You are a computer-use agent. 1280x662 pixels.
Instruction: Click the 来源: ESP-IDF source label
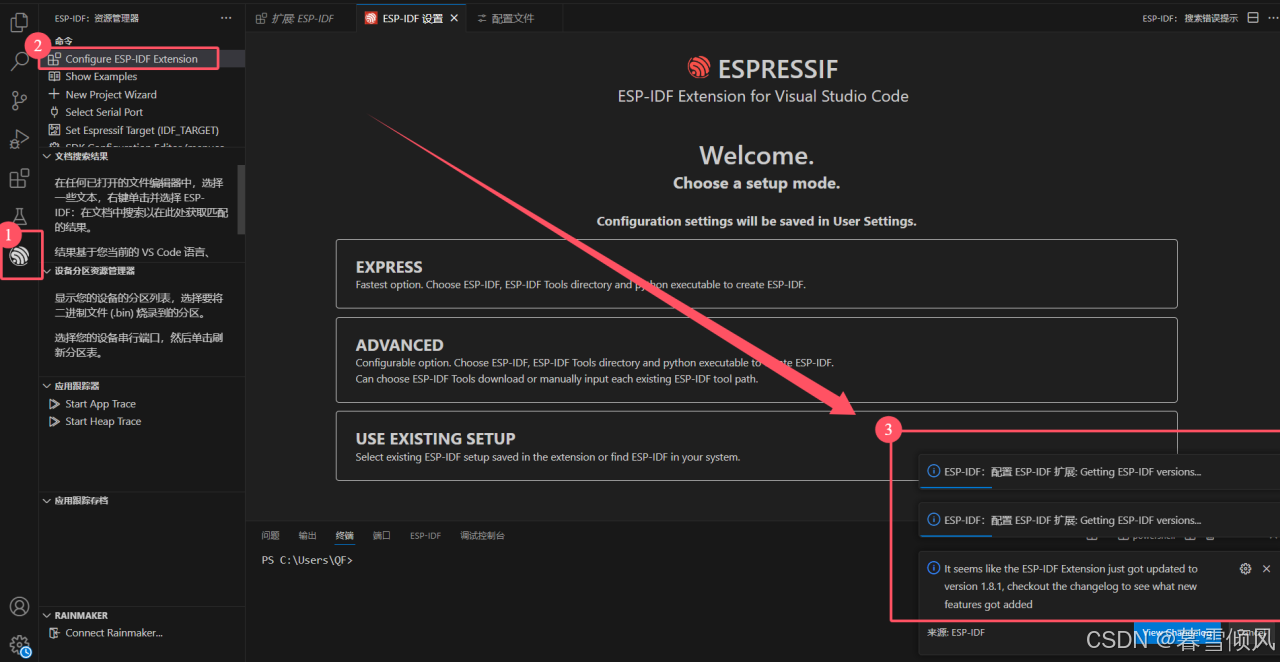tap(956, 632)
